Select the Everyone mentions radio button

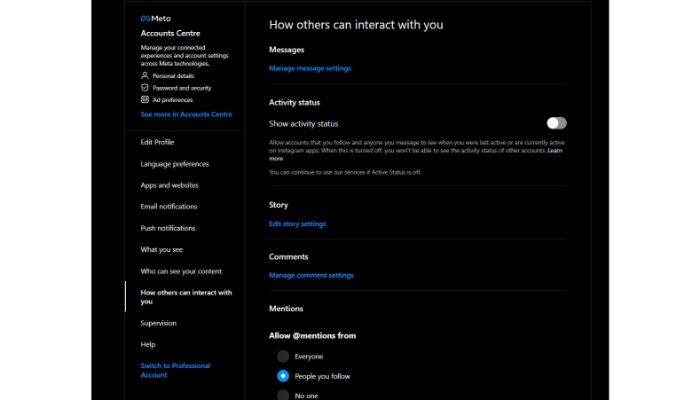tap(283, 356)
